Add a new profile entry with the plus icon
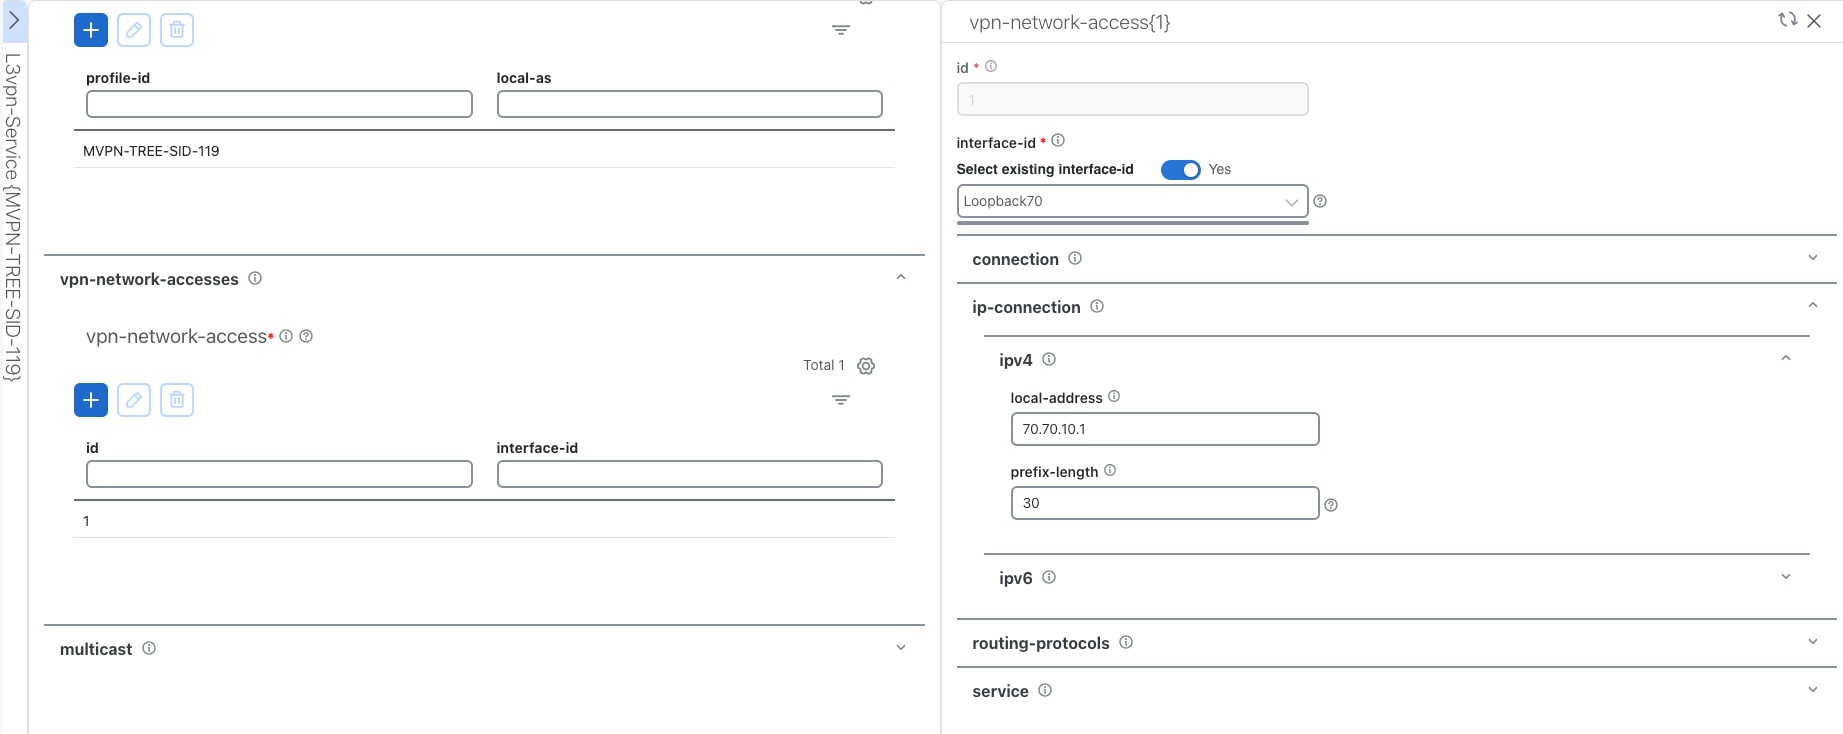Image resolution: width=1843 pixels, height=734 pixels. pyautogui.click(x=90, y=30)
